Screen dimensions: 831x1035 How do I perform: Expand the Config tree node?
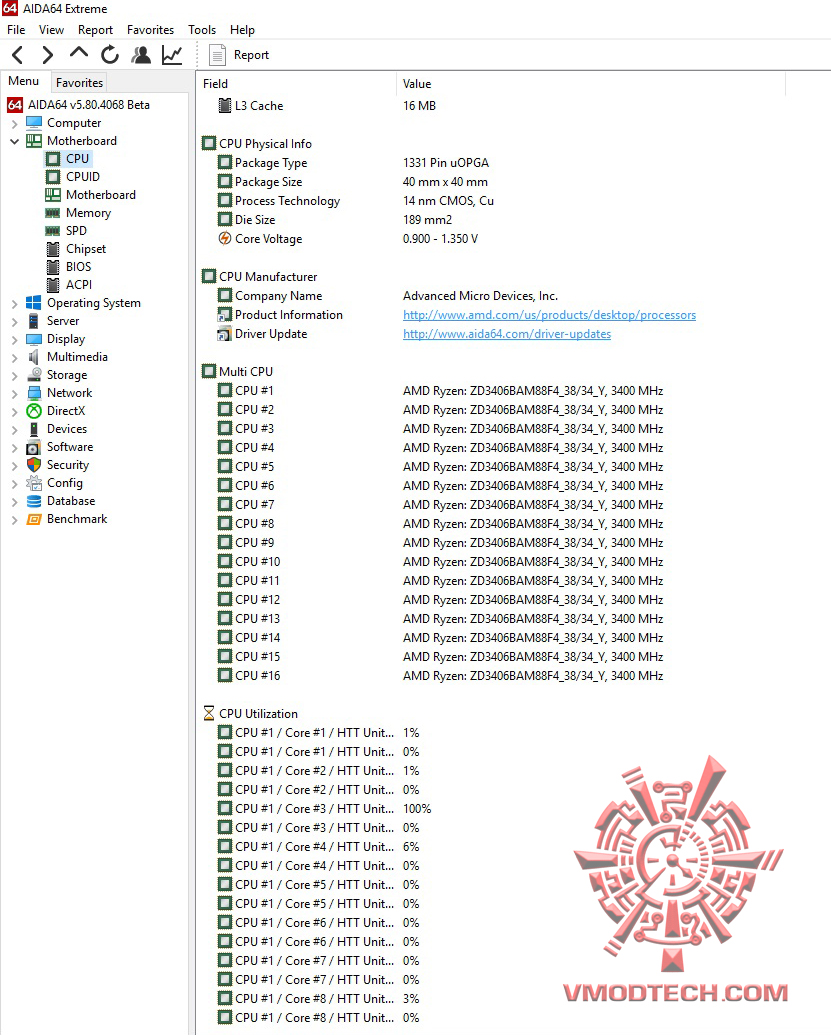coord(14,483)
